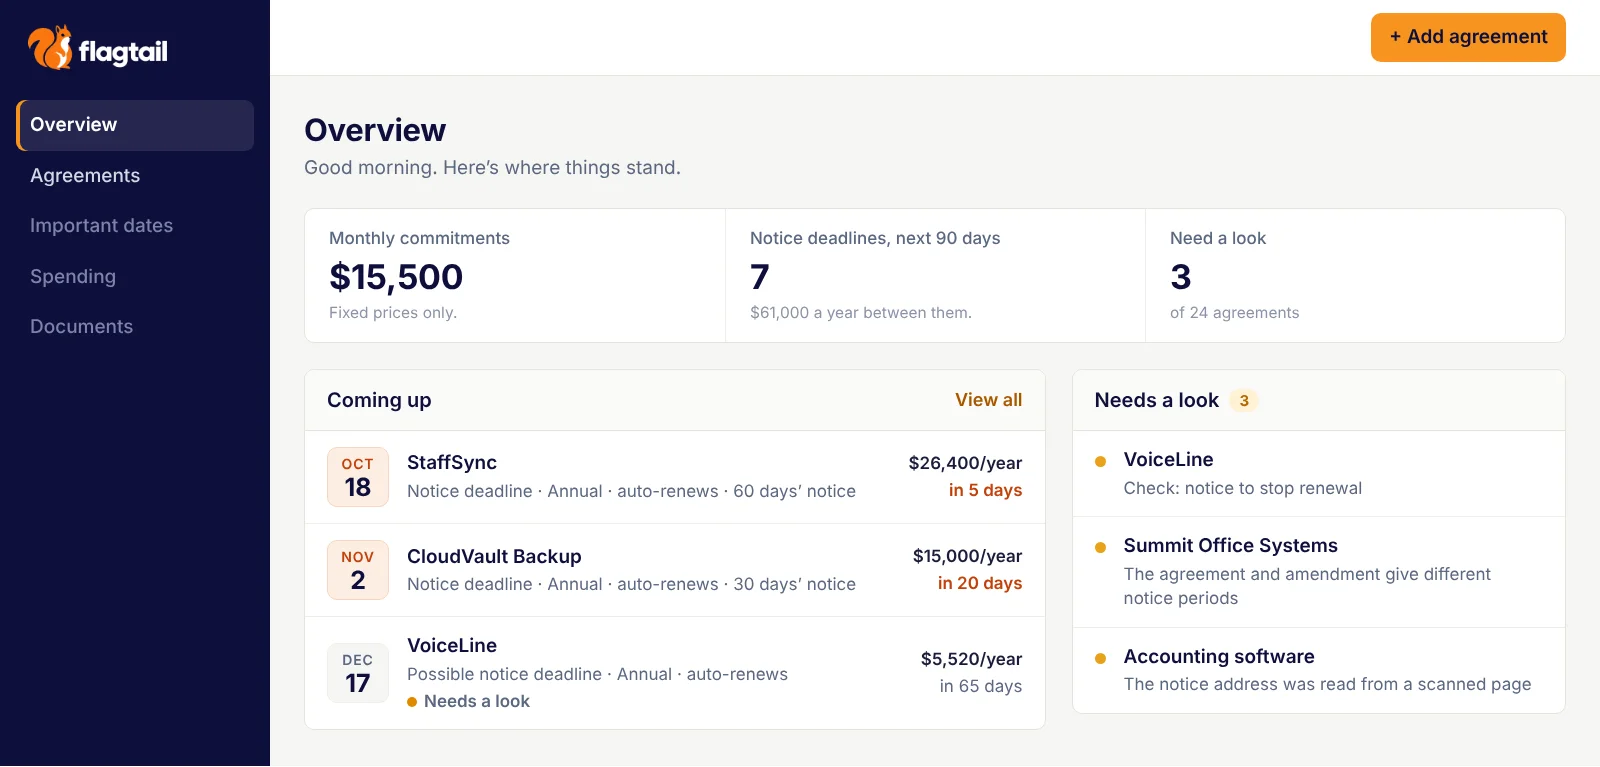Image resolution: width=1600 pixels, height=767 pixels.
Task: Click '$61,000 a year between them' text
Action: tap(861, 313)
